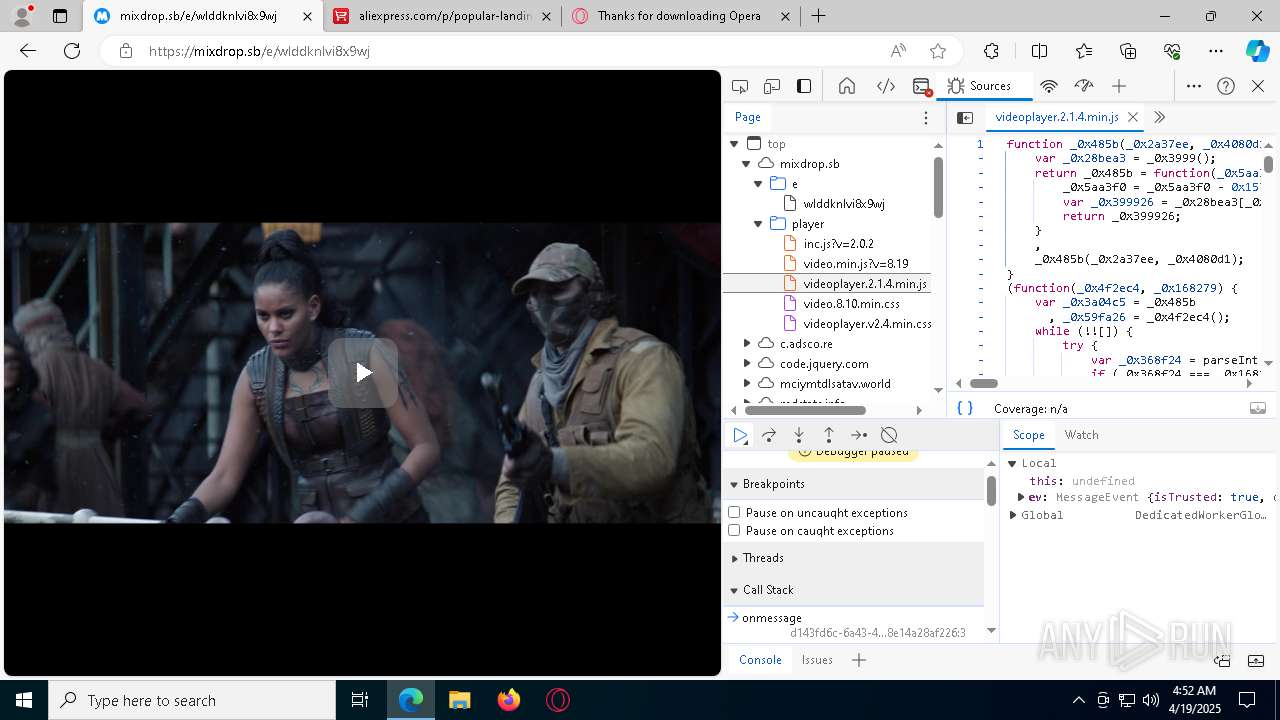Expand the Global scope entry
The height and width of the screenshot is (720, 1280).
(x=1012, y=516)
